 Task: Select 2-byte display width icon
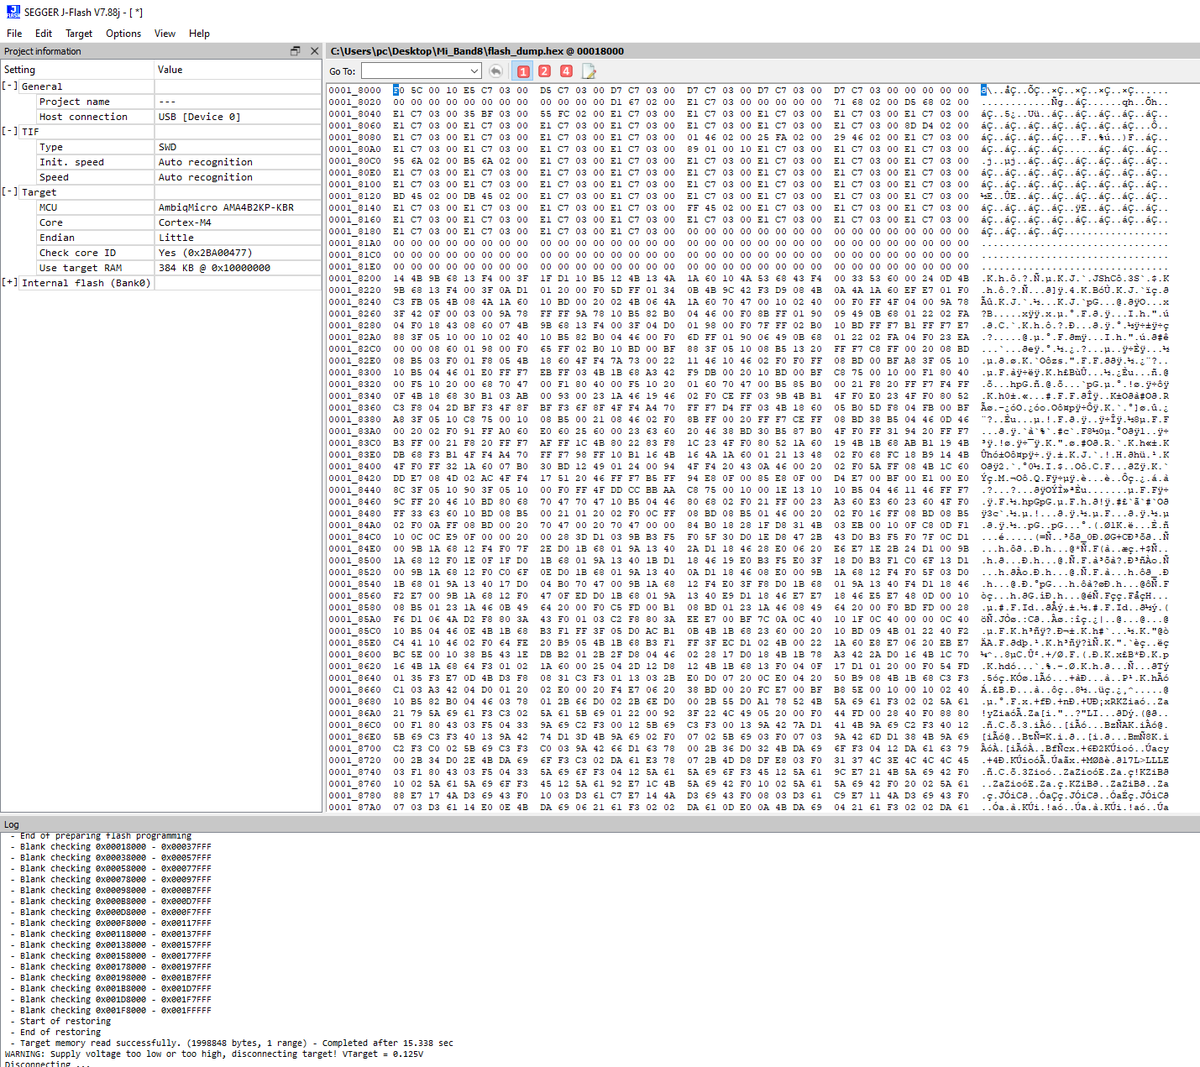(x=544, y=71)
